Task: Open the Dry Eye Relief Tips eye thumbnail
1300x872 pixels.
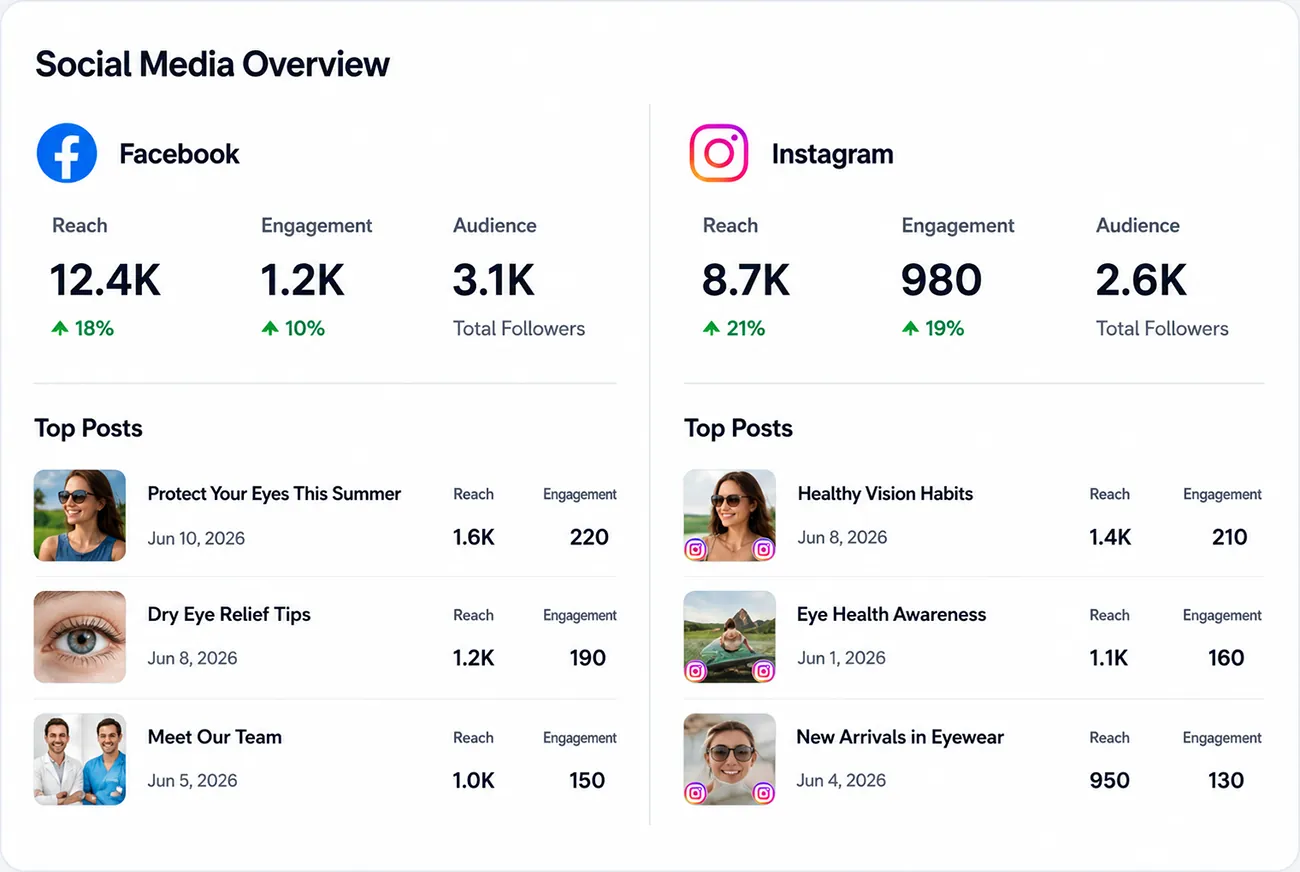Action: coord(80,637)
